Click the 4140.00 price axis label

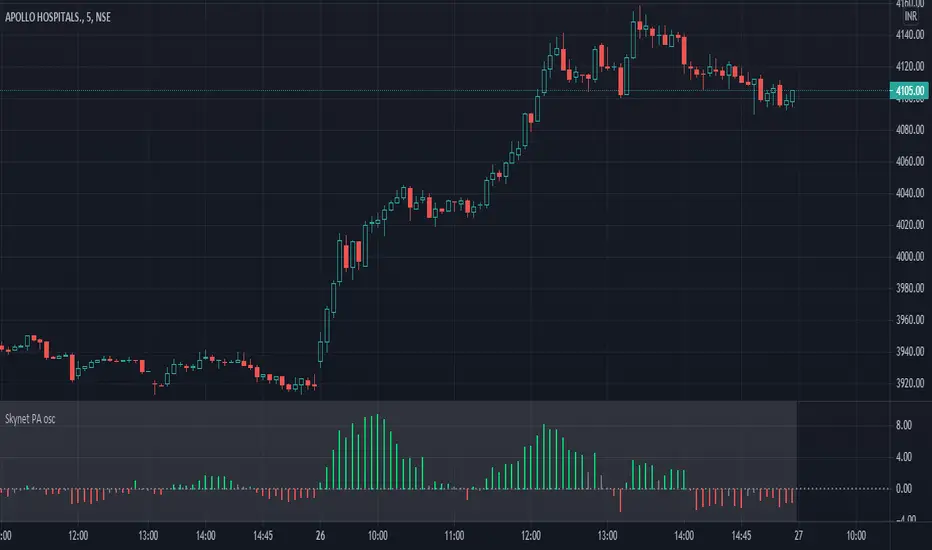pos(909,35)
